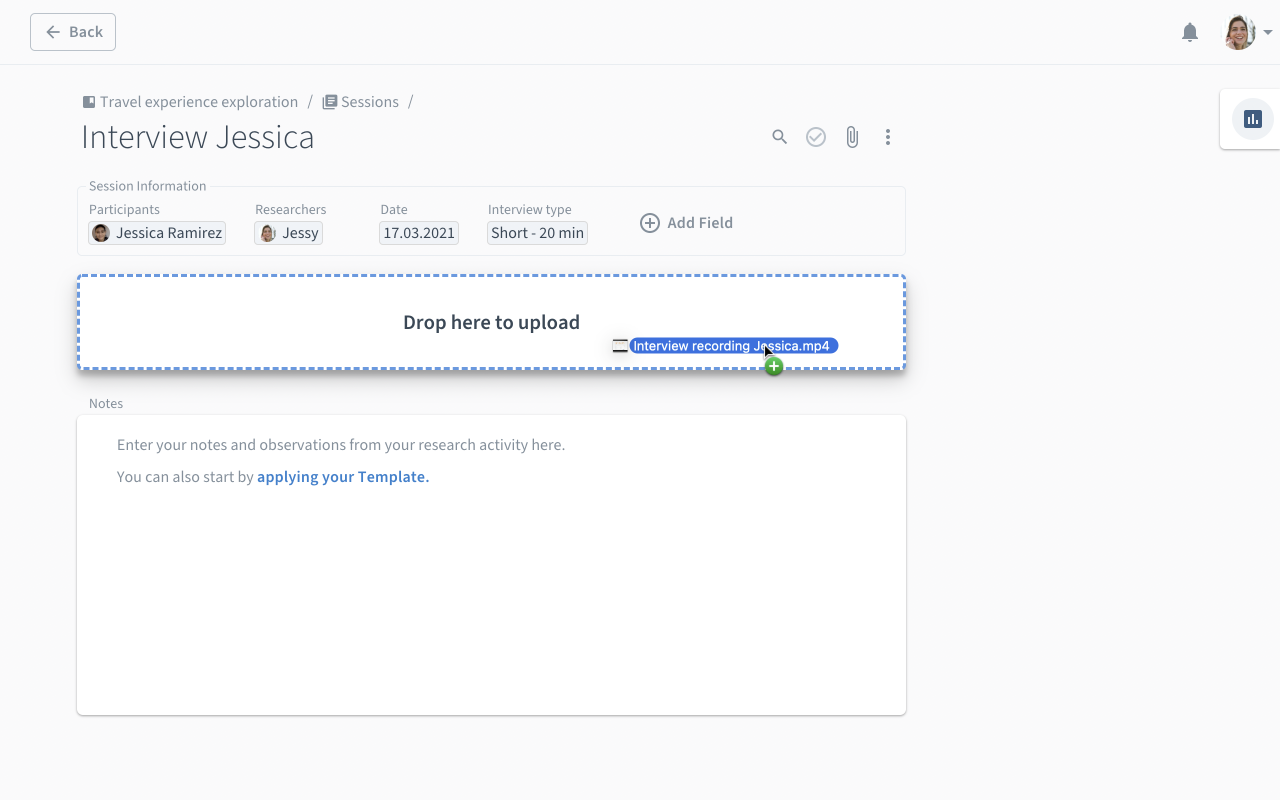The image size is (1280, 800).
Task: Click the Add Field plus icon
Action: pyautogui.click(x=650, y=223)
